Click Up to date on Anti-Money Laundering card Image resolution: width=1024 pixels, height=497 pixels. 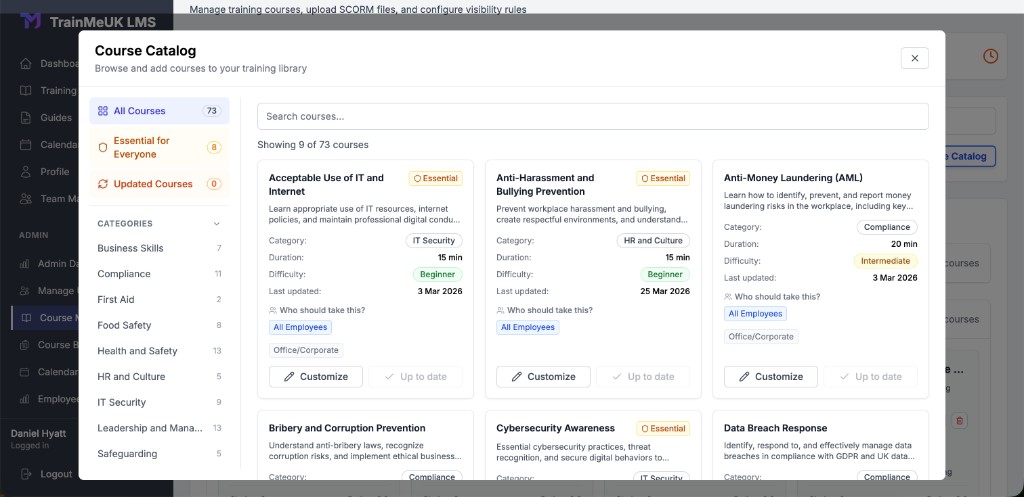871,377
